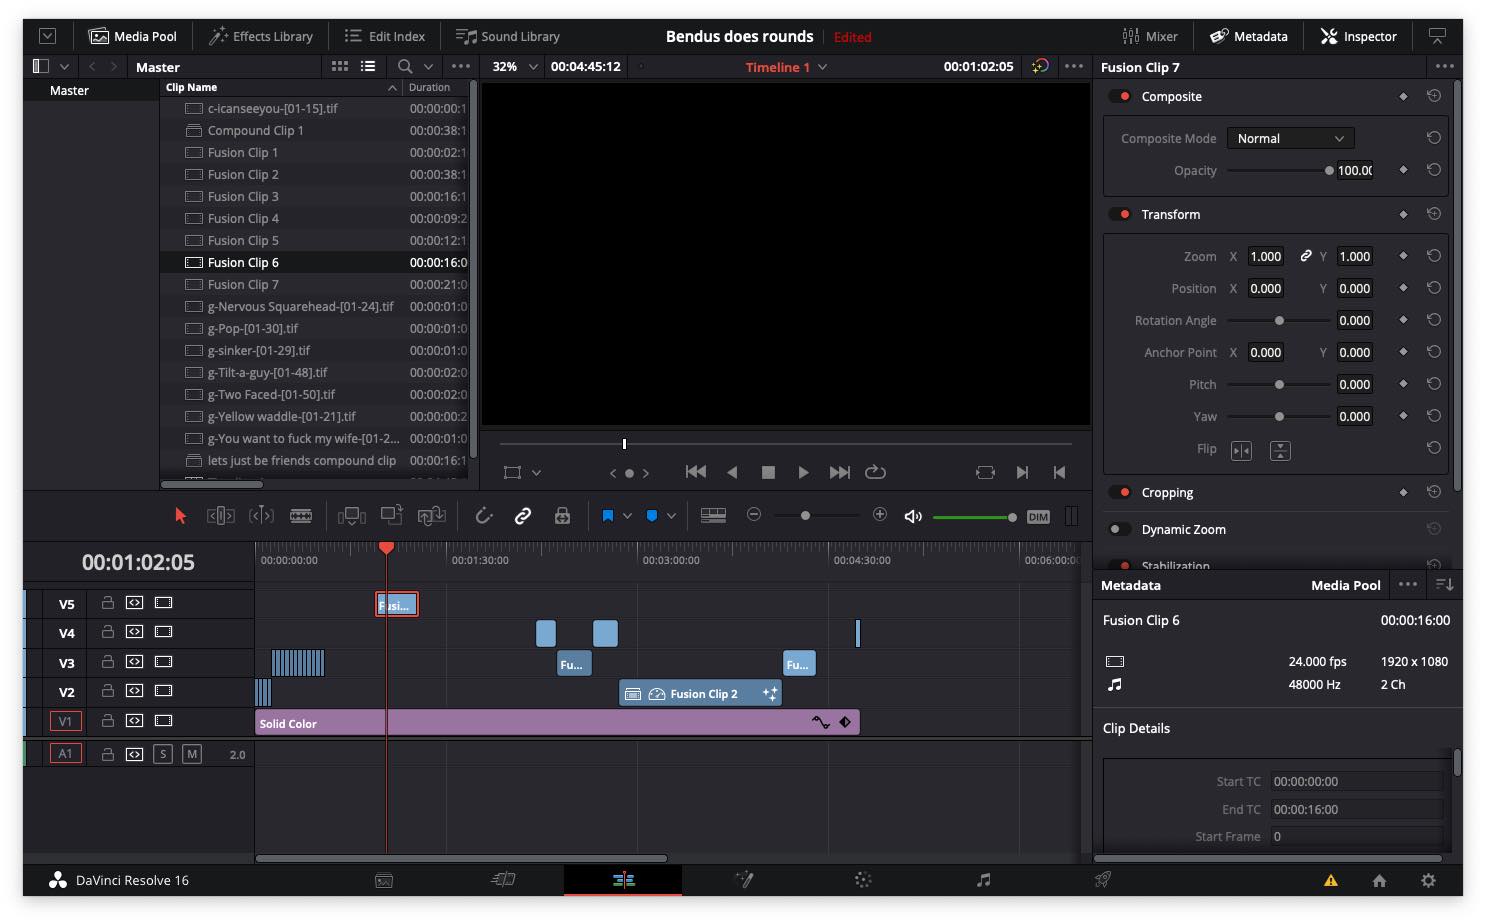Image resolution: width=1486 pixels, height=923 pixels.
Task: Open the Media Pool panel
Action: [x=133, y=36]
